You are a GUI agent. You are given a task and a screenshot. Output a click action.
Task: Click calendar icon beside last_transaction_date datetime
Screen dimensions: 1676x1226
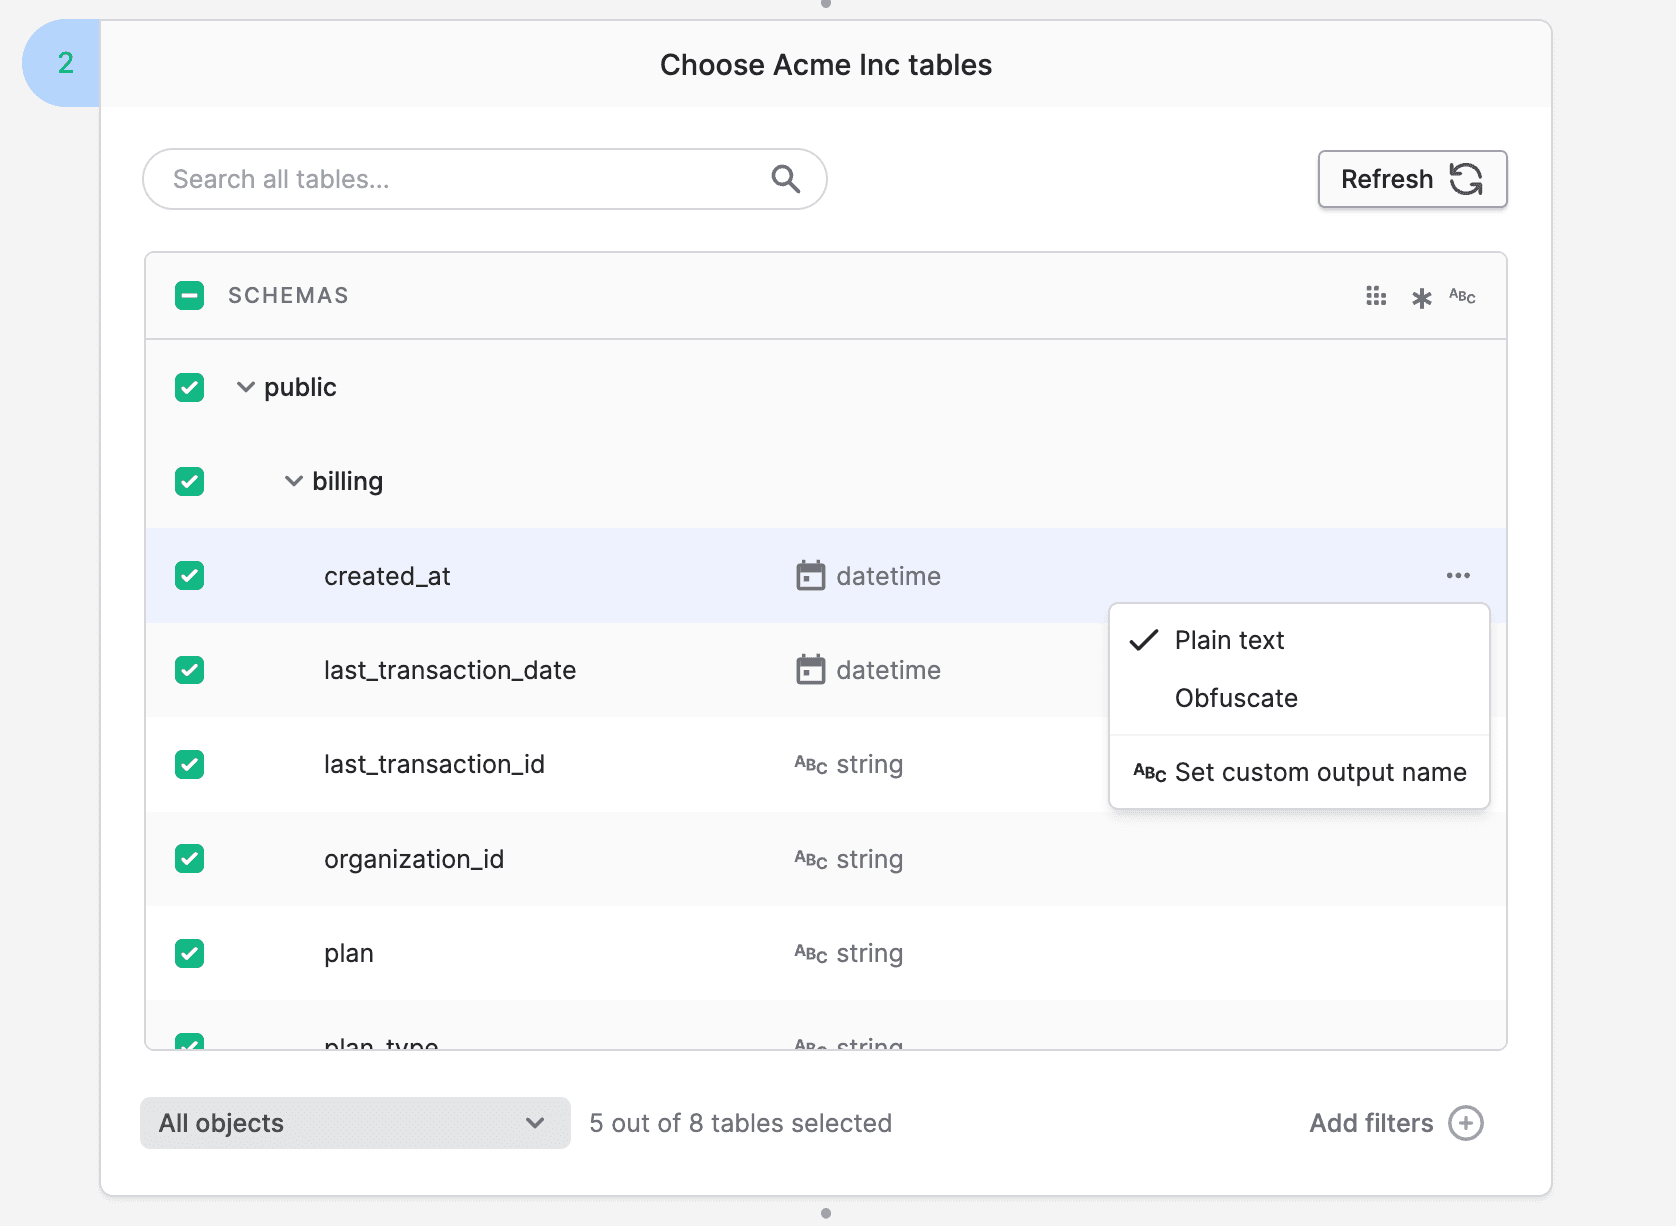pos(810,670)
